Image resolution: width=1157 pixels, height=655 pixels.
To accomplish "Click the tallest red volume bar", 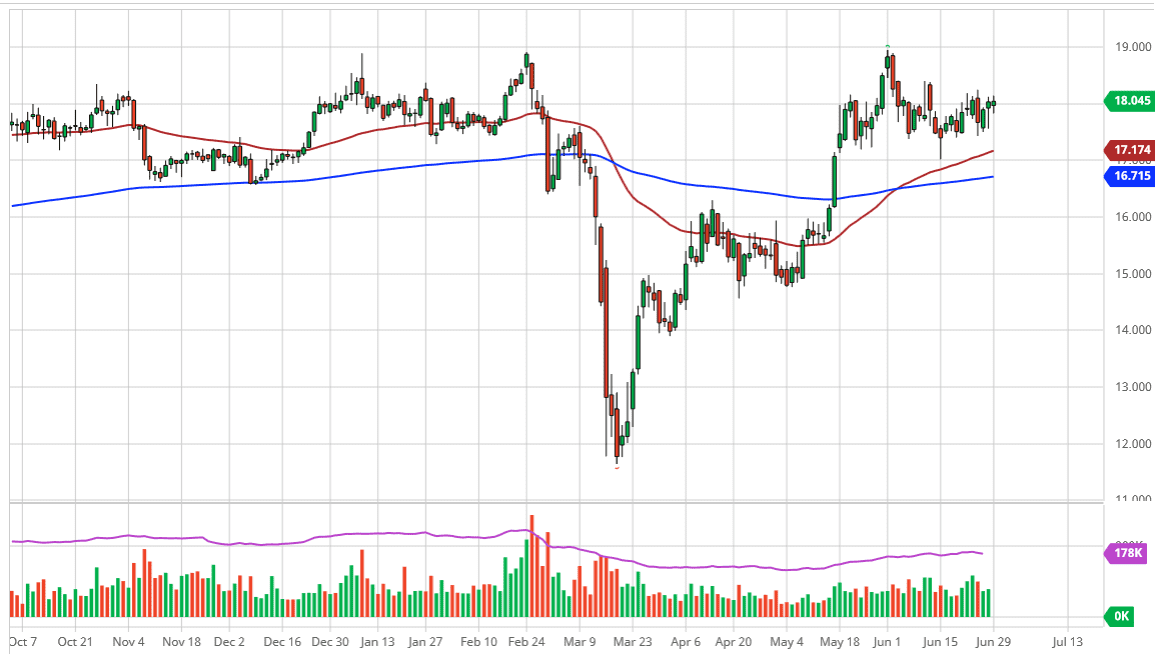I will point(532,566).
